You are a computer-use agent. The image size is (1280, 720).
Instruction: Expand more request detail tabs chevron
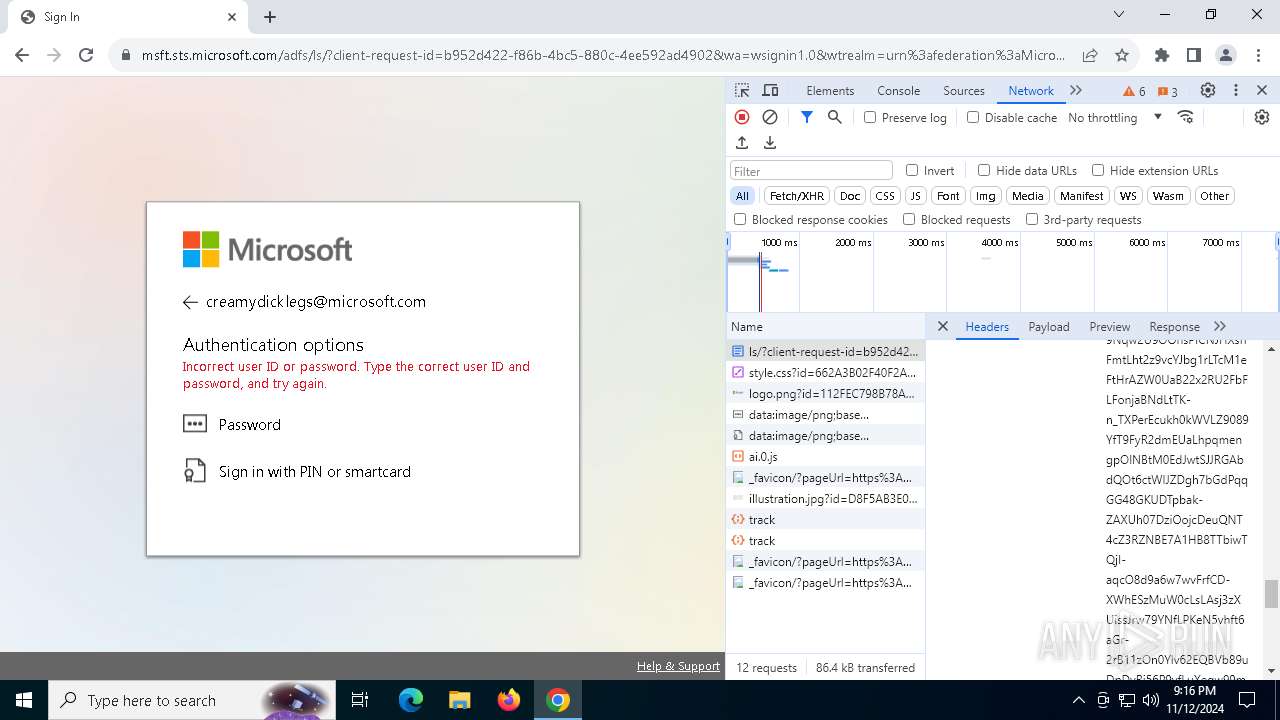(x=1220, y=326)
